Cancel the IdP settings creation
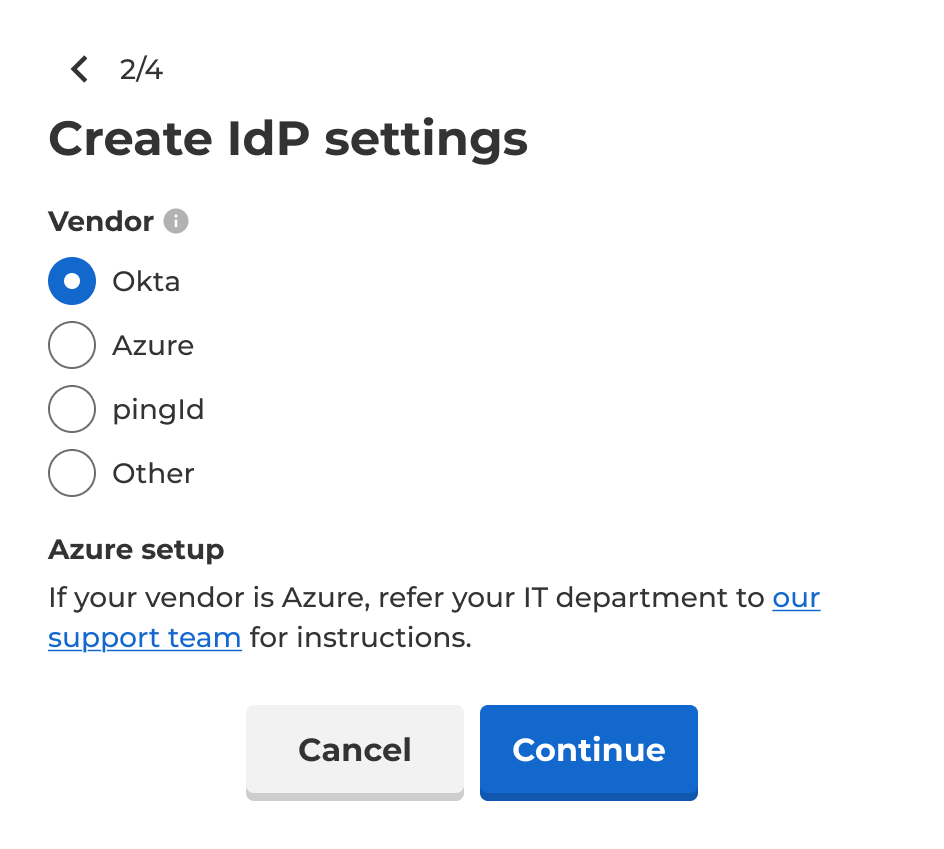This screenshot has width=944, height=849. point(355,753)
